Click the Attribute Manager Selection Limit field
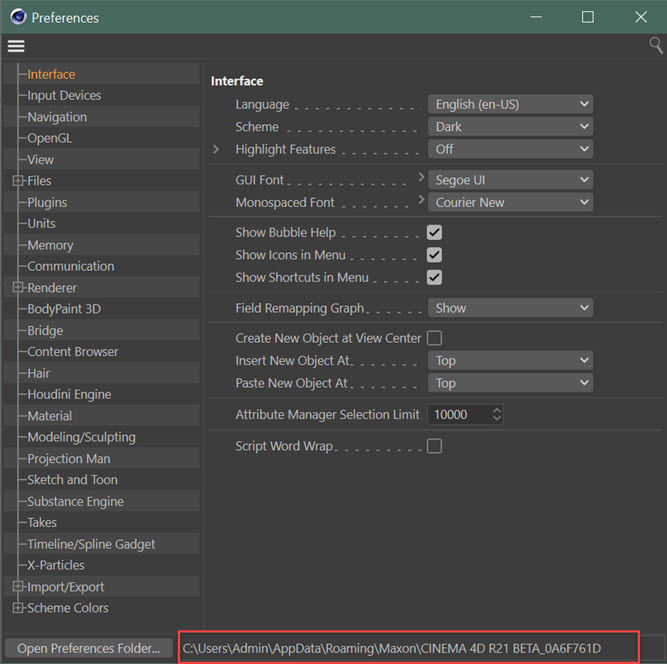 (x=458, y=414)
